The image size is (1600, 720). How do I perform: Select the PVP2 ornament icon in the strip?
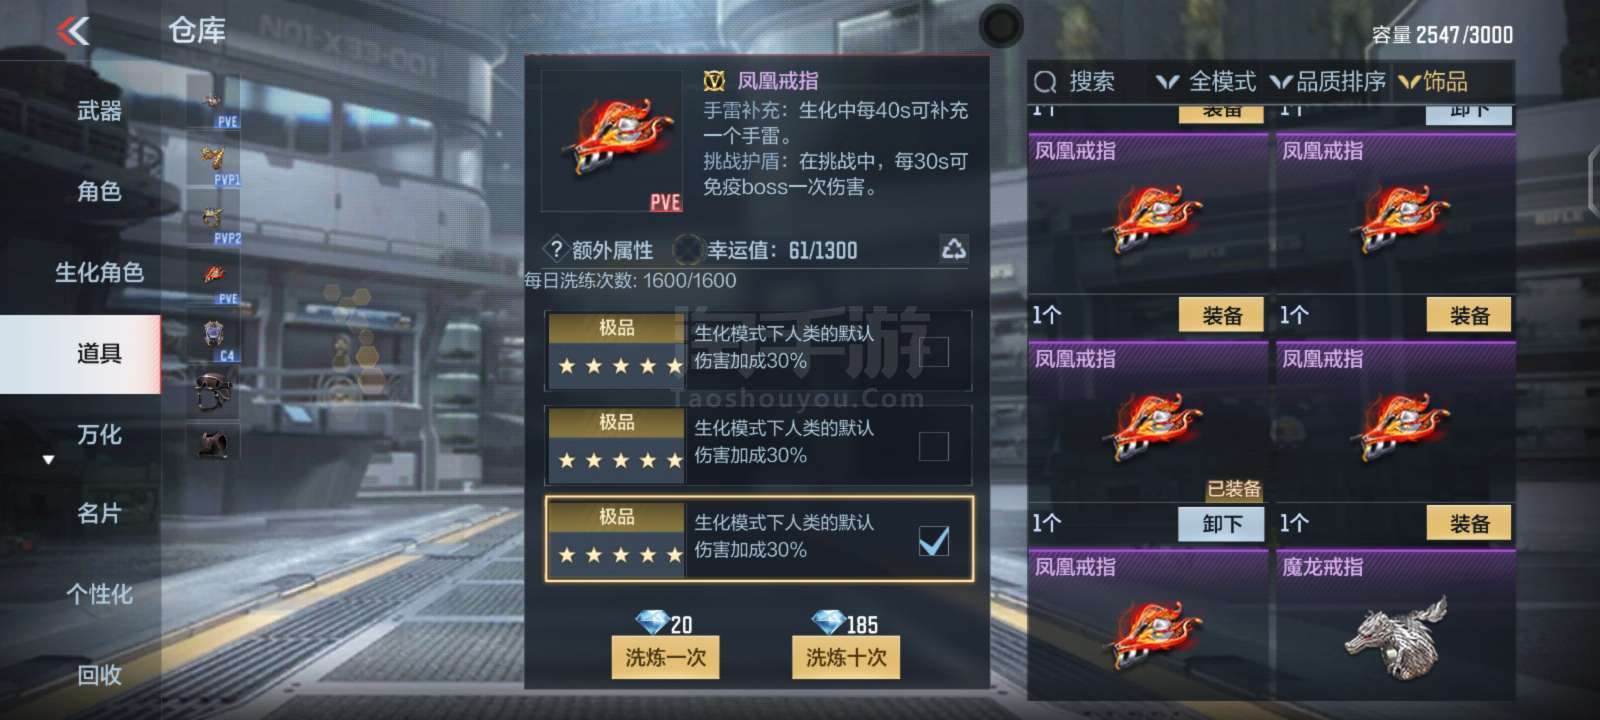tap(213, 221)
